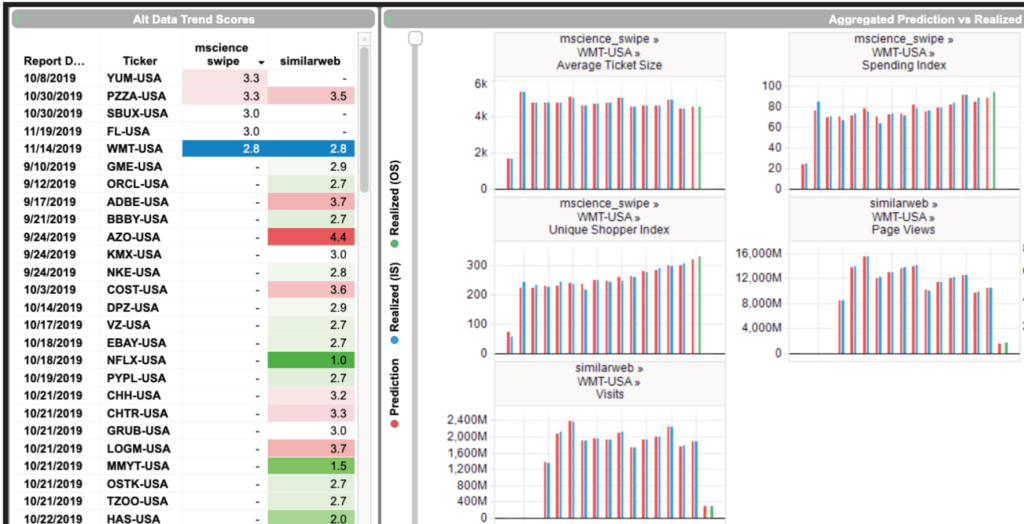Viewport: 1024px width, 524px height.
Task: Click the 3.6 similarweb score for COST-USA
Action: [312, 289]
